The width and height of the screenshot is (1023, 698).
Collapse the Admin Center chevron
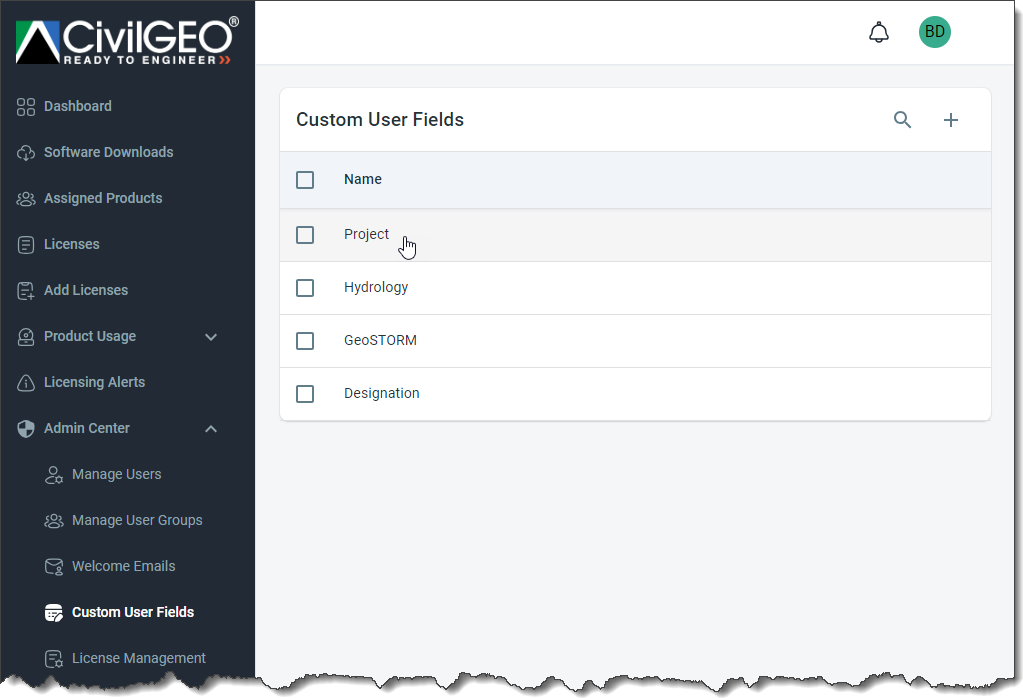tap(211, 429)
